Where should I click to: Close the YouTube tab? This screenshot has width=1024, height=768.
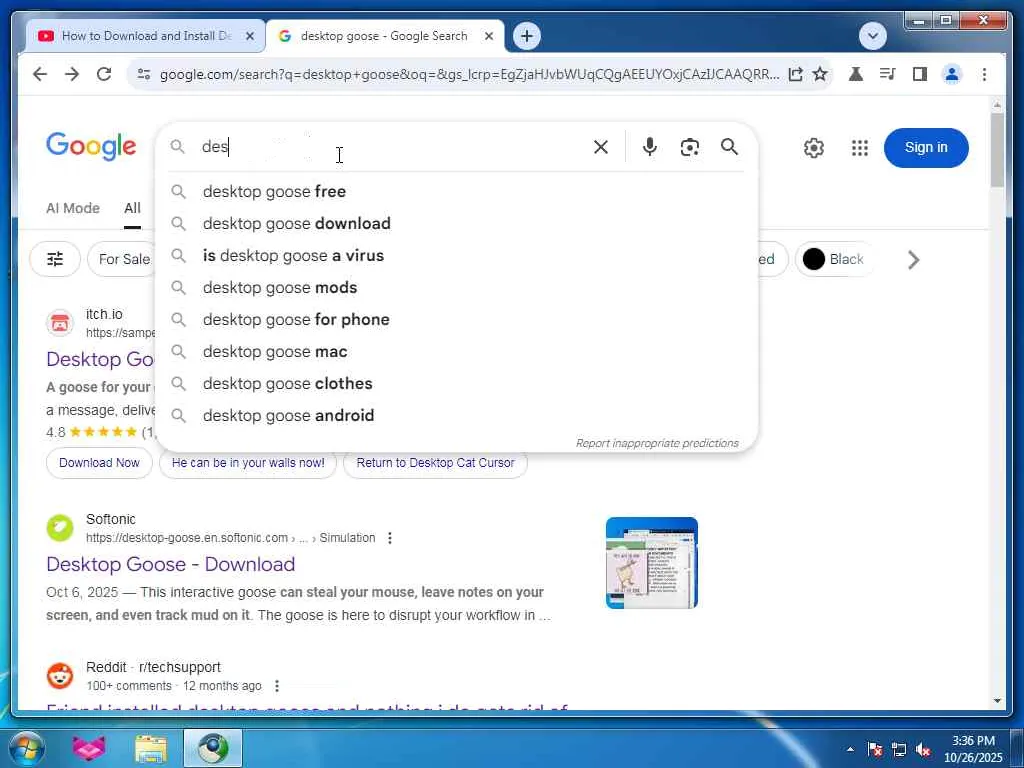tap(249, 36)
